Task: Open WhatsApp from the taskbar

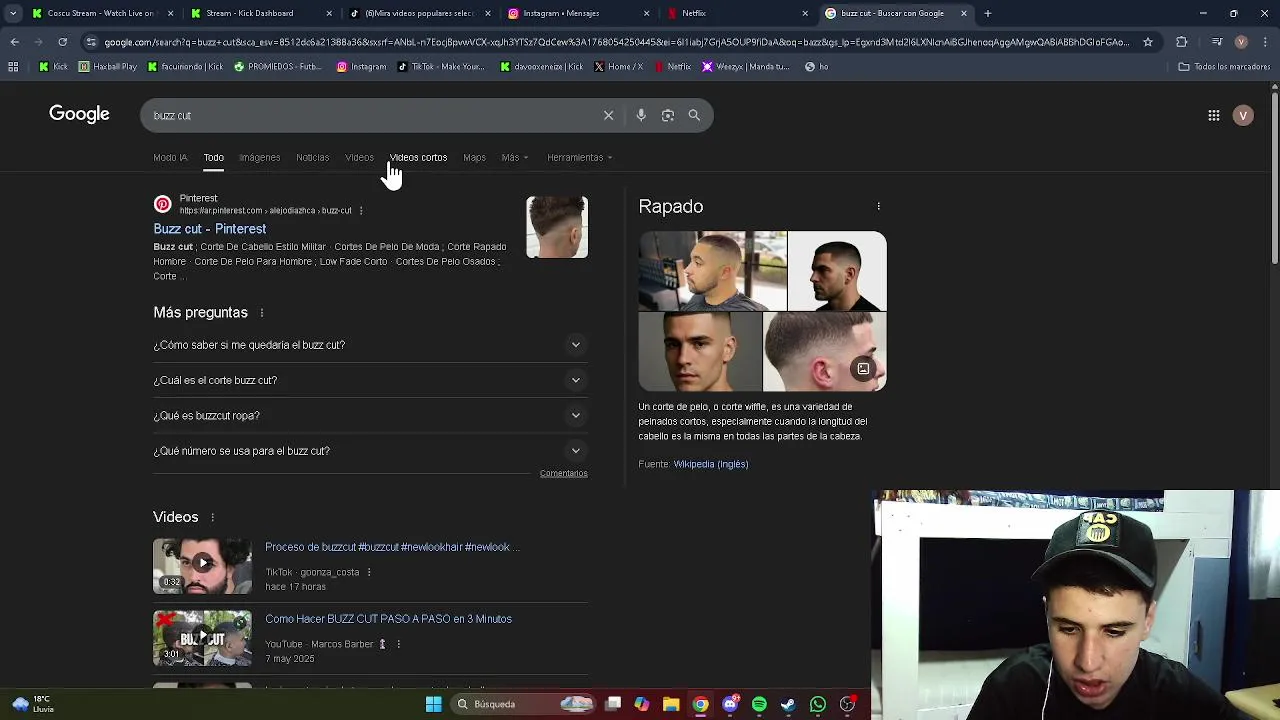Action: (818, 704)
